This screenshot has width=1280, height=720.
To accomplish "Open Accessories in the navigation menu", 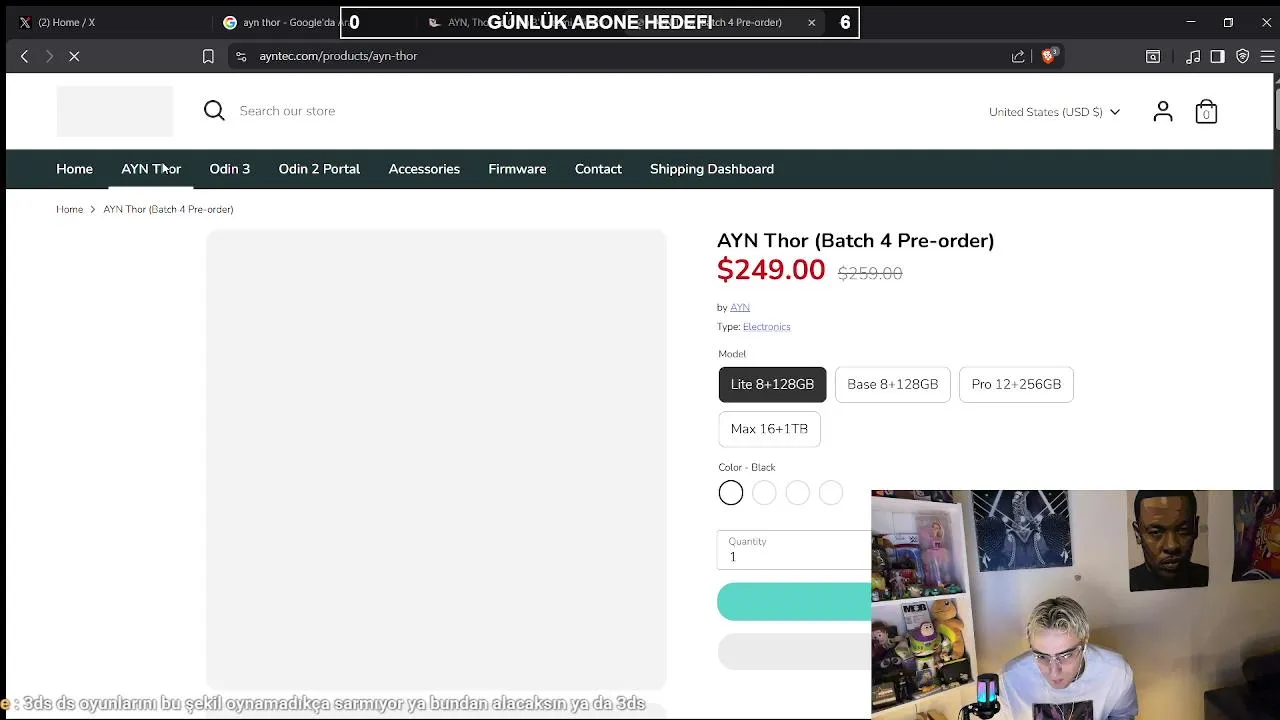I will pos(424,169).
